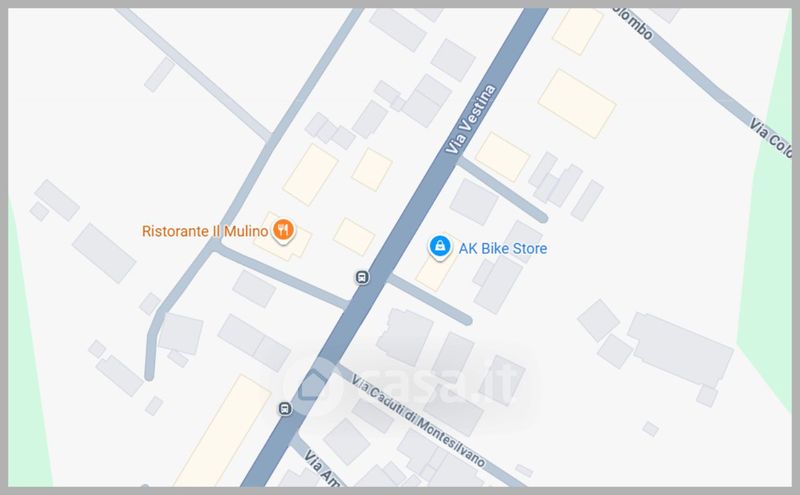
Task: Select the bus stop icon near Via Caduti di Montesilvano
Action: (285, 409)
